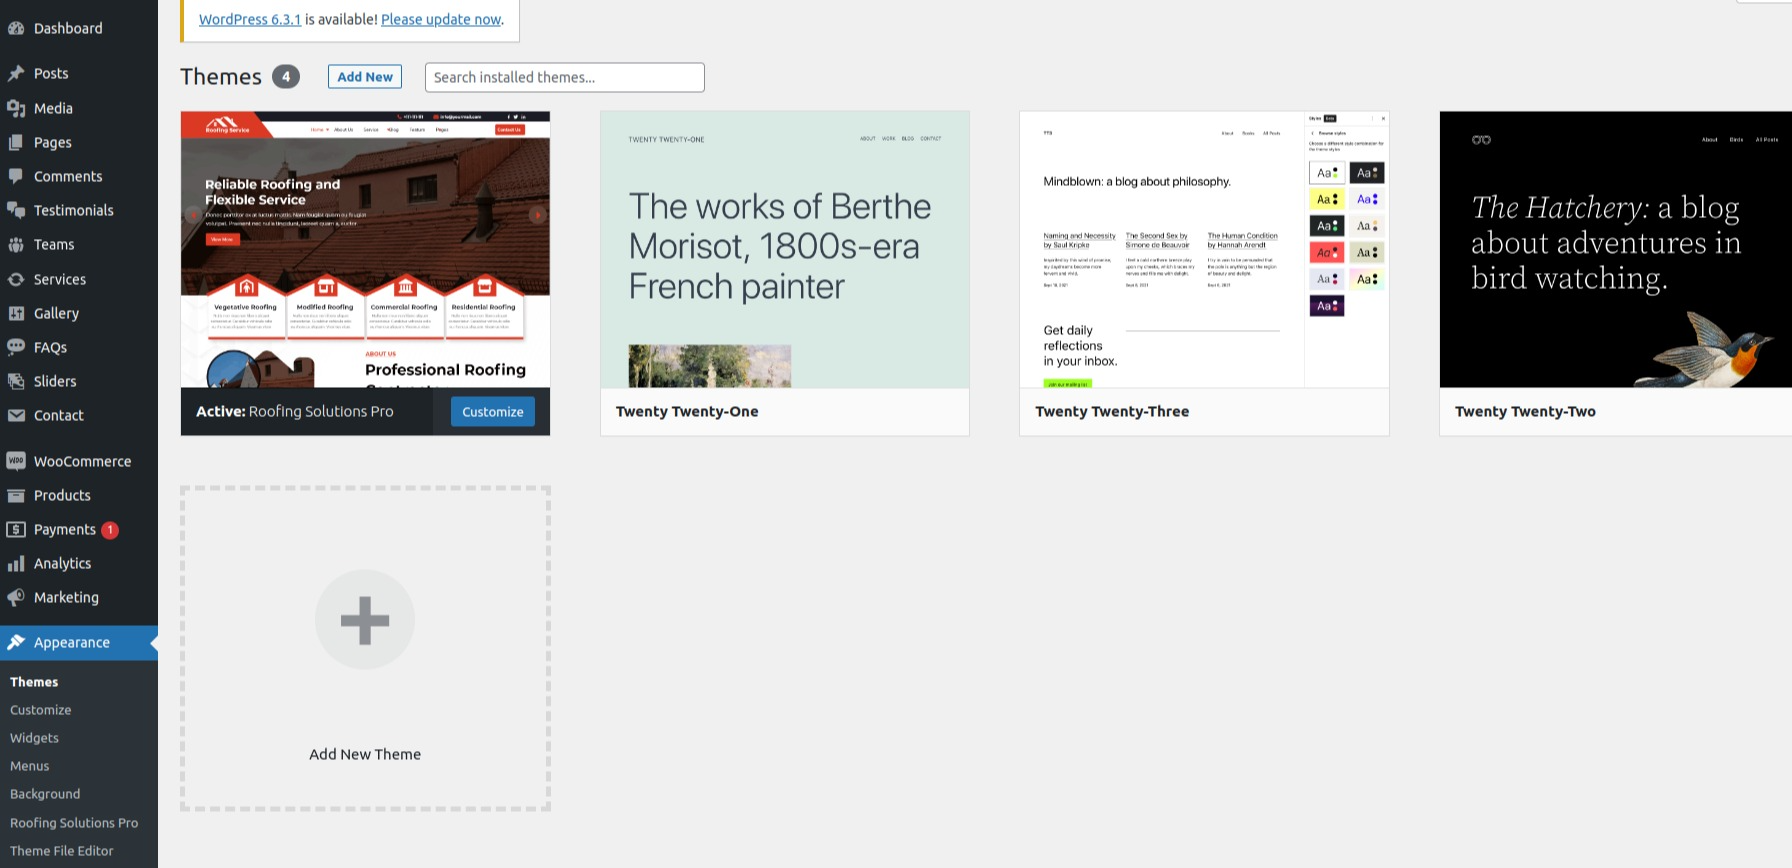Select the Twenty Twenty-Three theme thumbnail
Viewport: 1792px width, 868px height.
click(x=1204, y=249)
